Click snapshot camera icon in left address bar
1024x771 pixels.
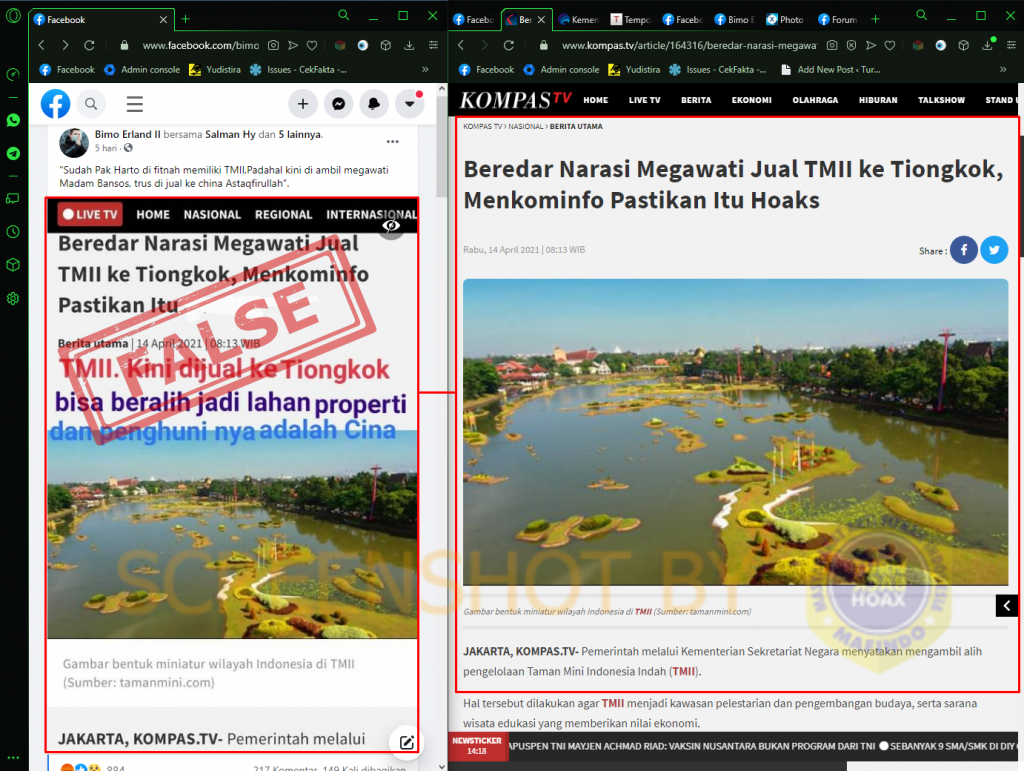tap(274, 45)
